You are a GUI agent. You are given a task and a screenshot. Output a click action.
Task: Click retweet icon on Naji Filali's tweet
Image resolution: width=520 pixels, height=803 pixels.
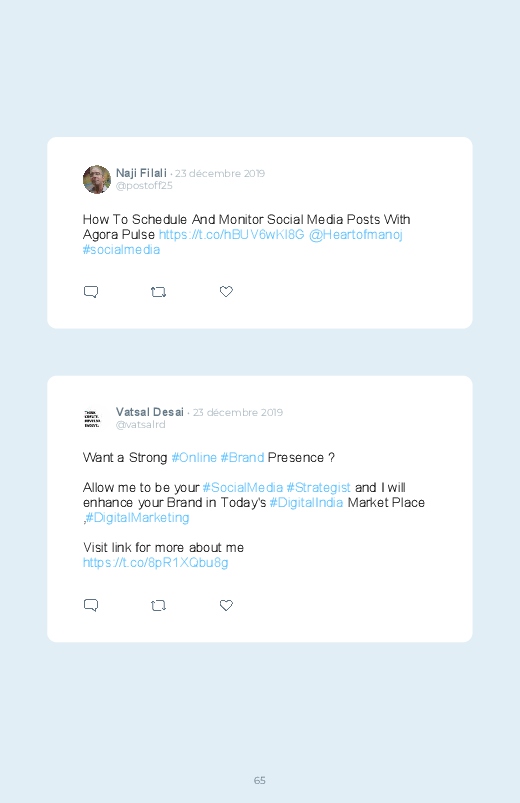(x=158, y=292)
